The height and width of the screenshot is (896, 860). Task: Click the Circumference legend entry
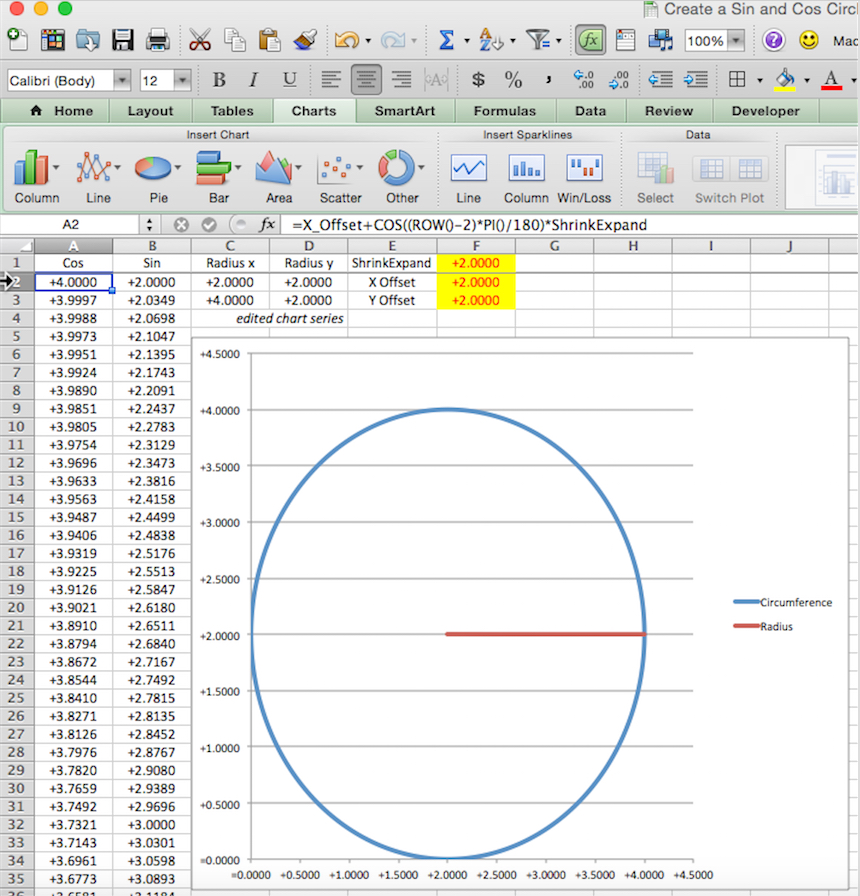click(x=783, y=602)
